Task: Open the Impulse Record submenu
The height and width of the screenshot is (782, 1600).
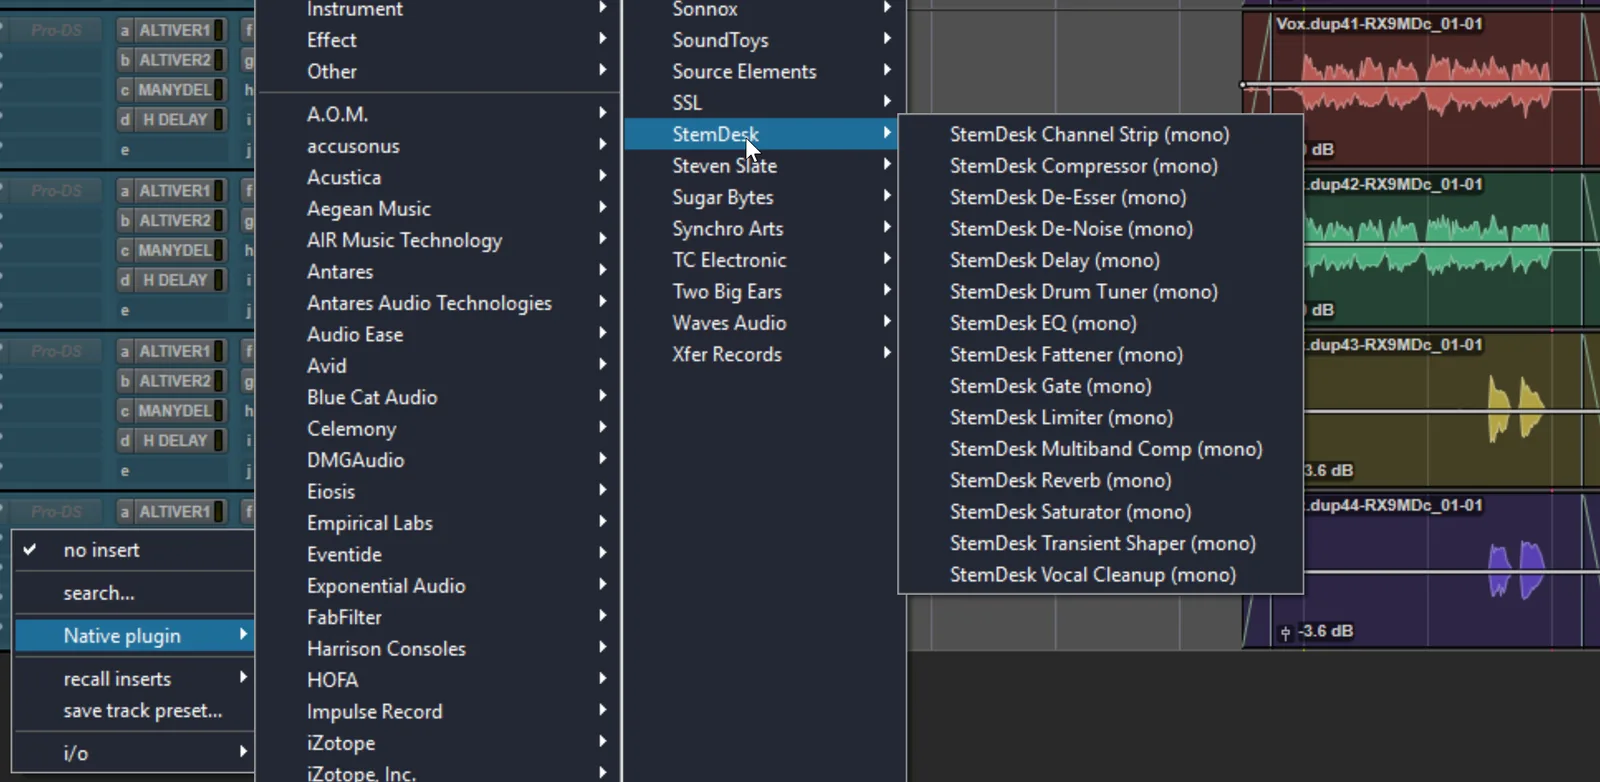Action: pos(438,712)
